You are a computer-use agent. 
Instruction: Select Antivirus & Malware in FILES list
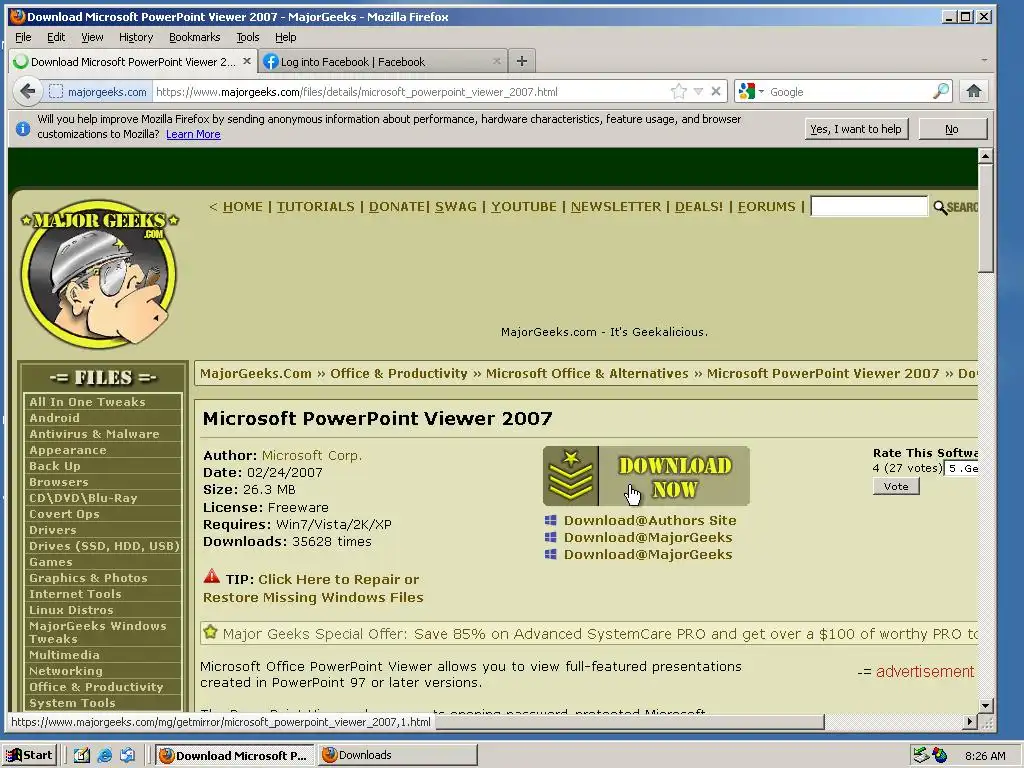[x=103, y=434]
